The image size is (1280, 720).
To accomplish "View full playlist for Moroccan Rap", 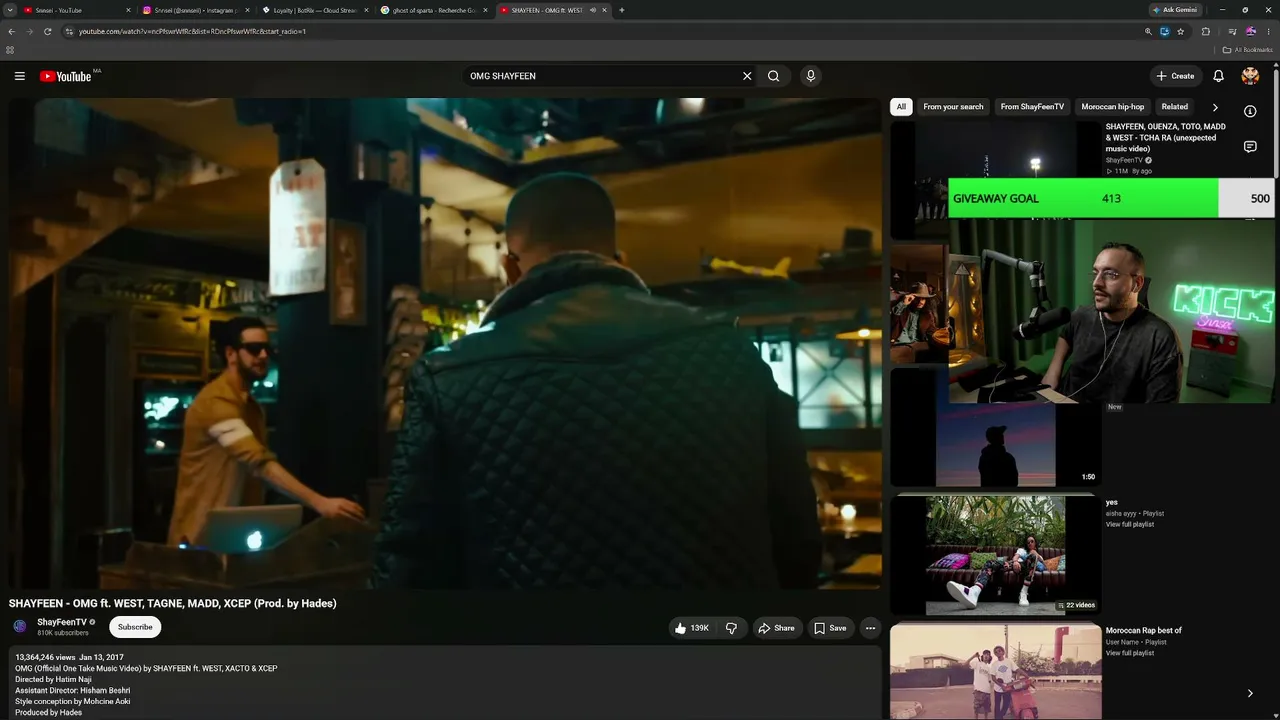I will (1130, 653).
